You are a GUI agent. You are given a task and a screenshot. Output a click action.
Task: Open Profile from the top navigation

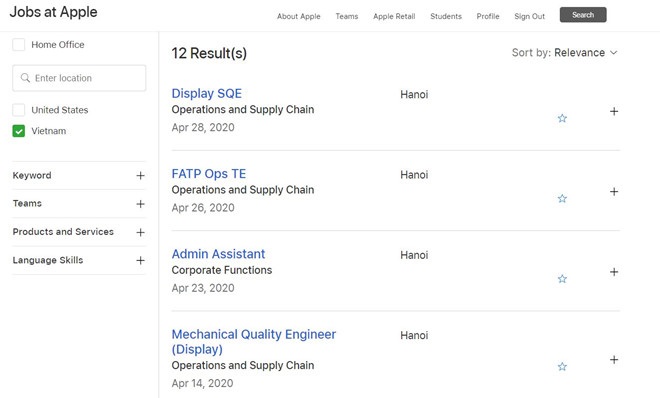[x=488, y=16]
